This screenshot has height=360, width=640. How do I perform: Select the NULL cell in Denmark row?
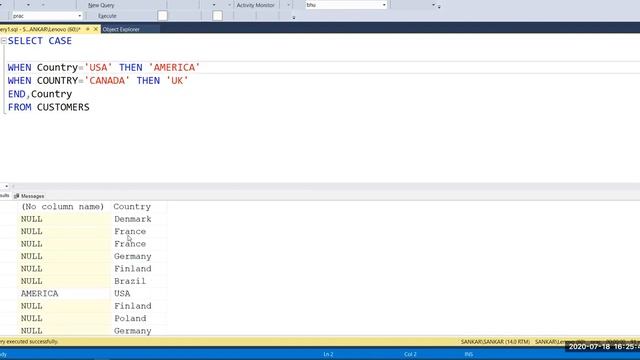[64, 219]
